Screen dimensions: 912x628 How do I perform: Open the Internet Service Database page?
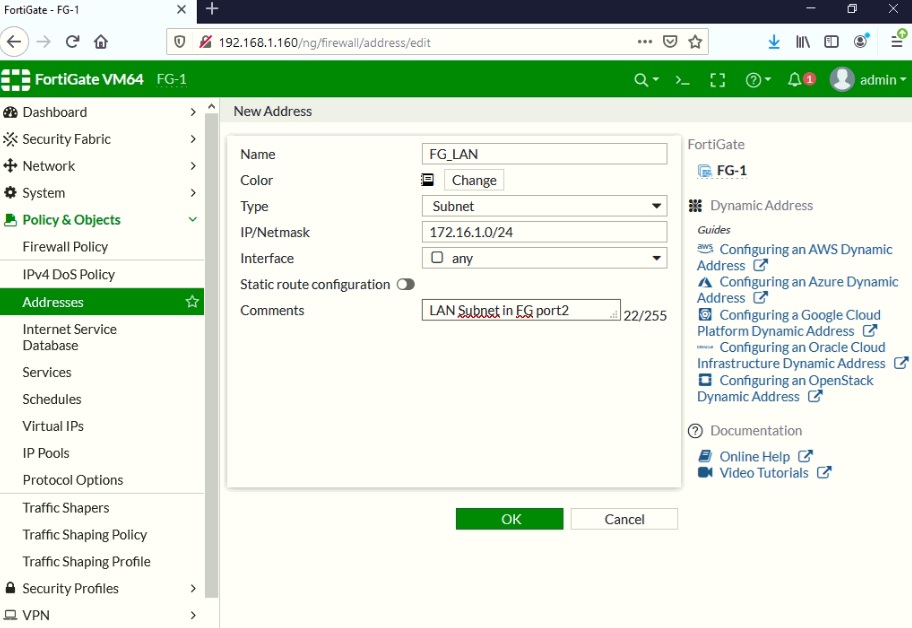point(70,337)
